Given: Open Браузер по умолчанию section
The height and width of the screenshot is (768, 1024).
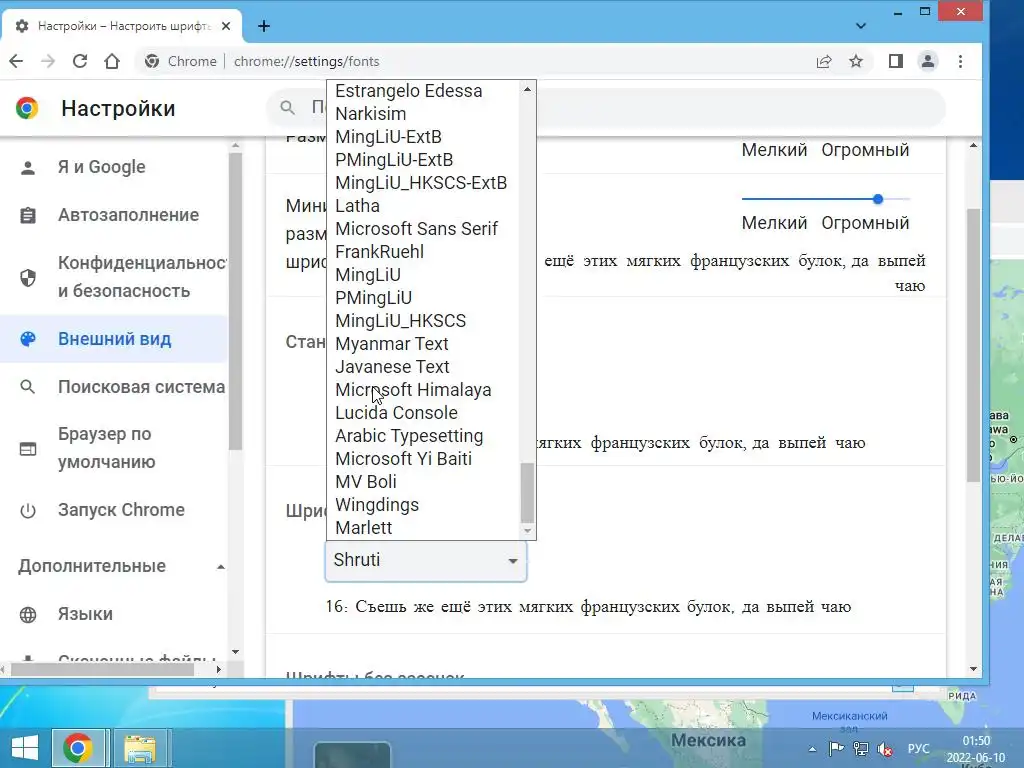Looking at the screenshot, I should coord(114,448).
